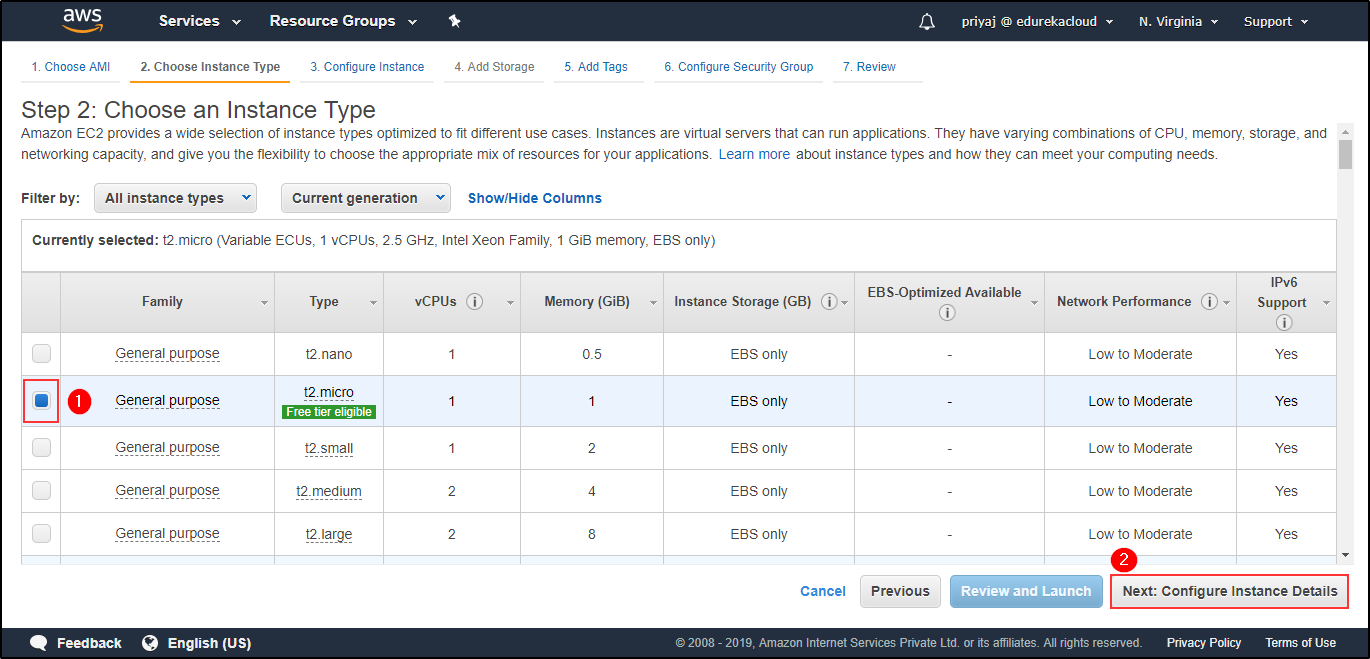1370x659 pixels.
Task: Click the t2.small type link
Action: coord(329,448)
